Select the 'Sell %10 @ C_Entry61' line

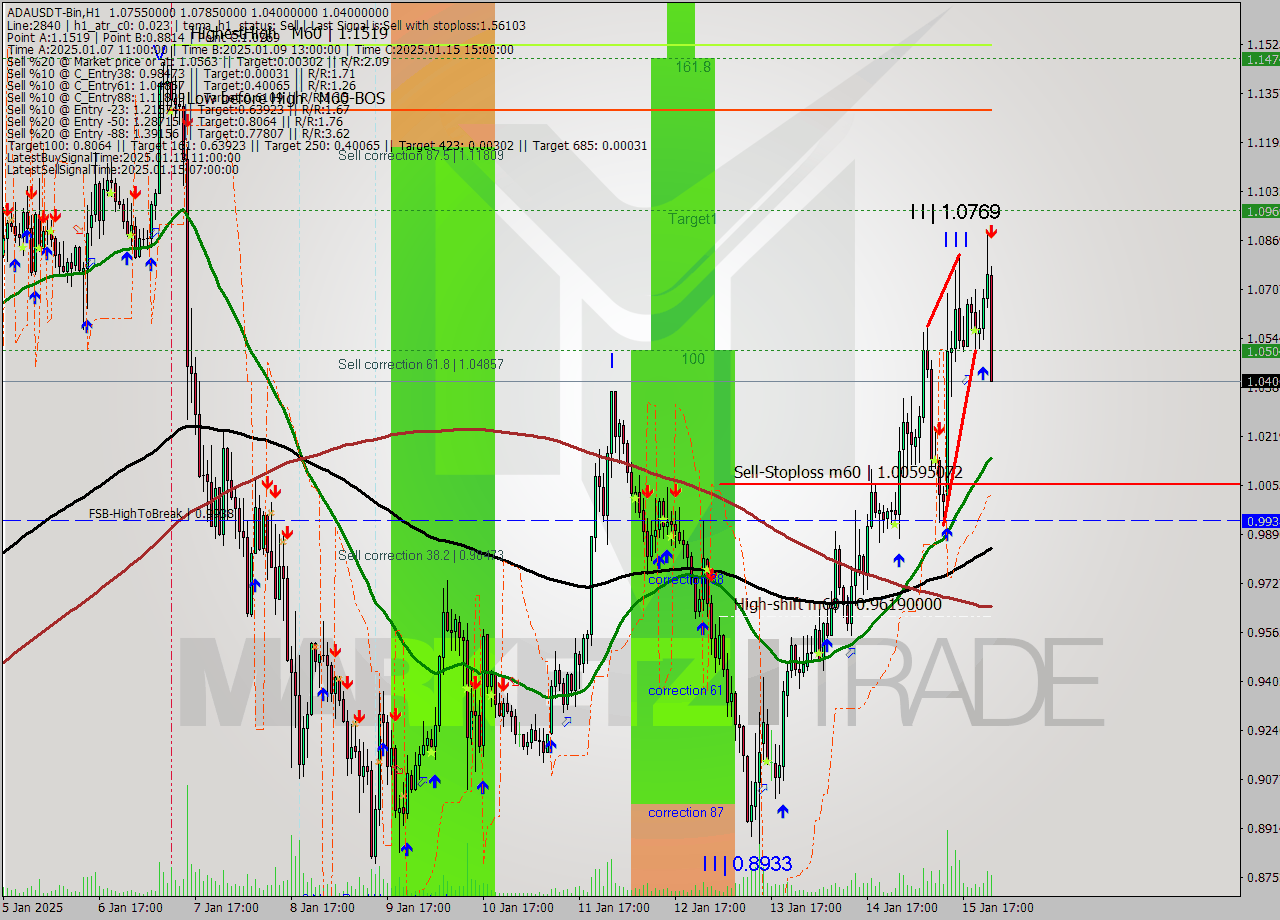[x=181, y=85]
